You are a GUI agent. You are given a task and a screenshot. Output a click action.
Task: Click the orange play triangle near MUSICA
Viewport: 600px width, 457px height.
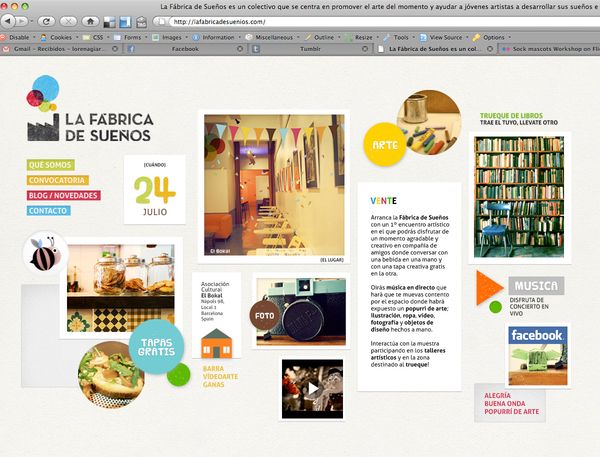(489, 288)
